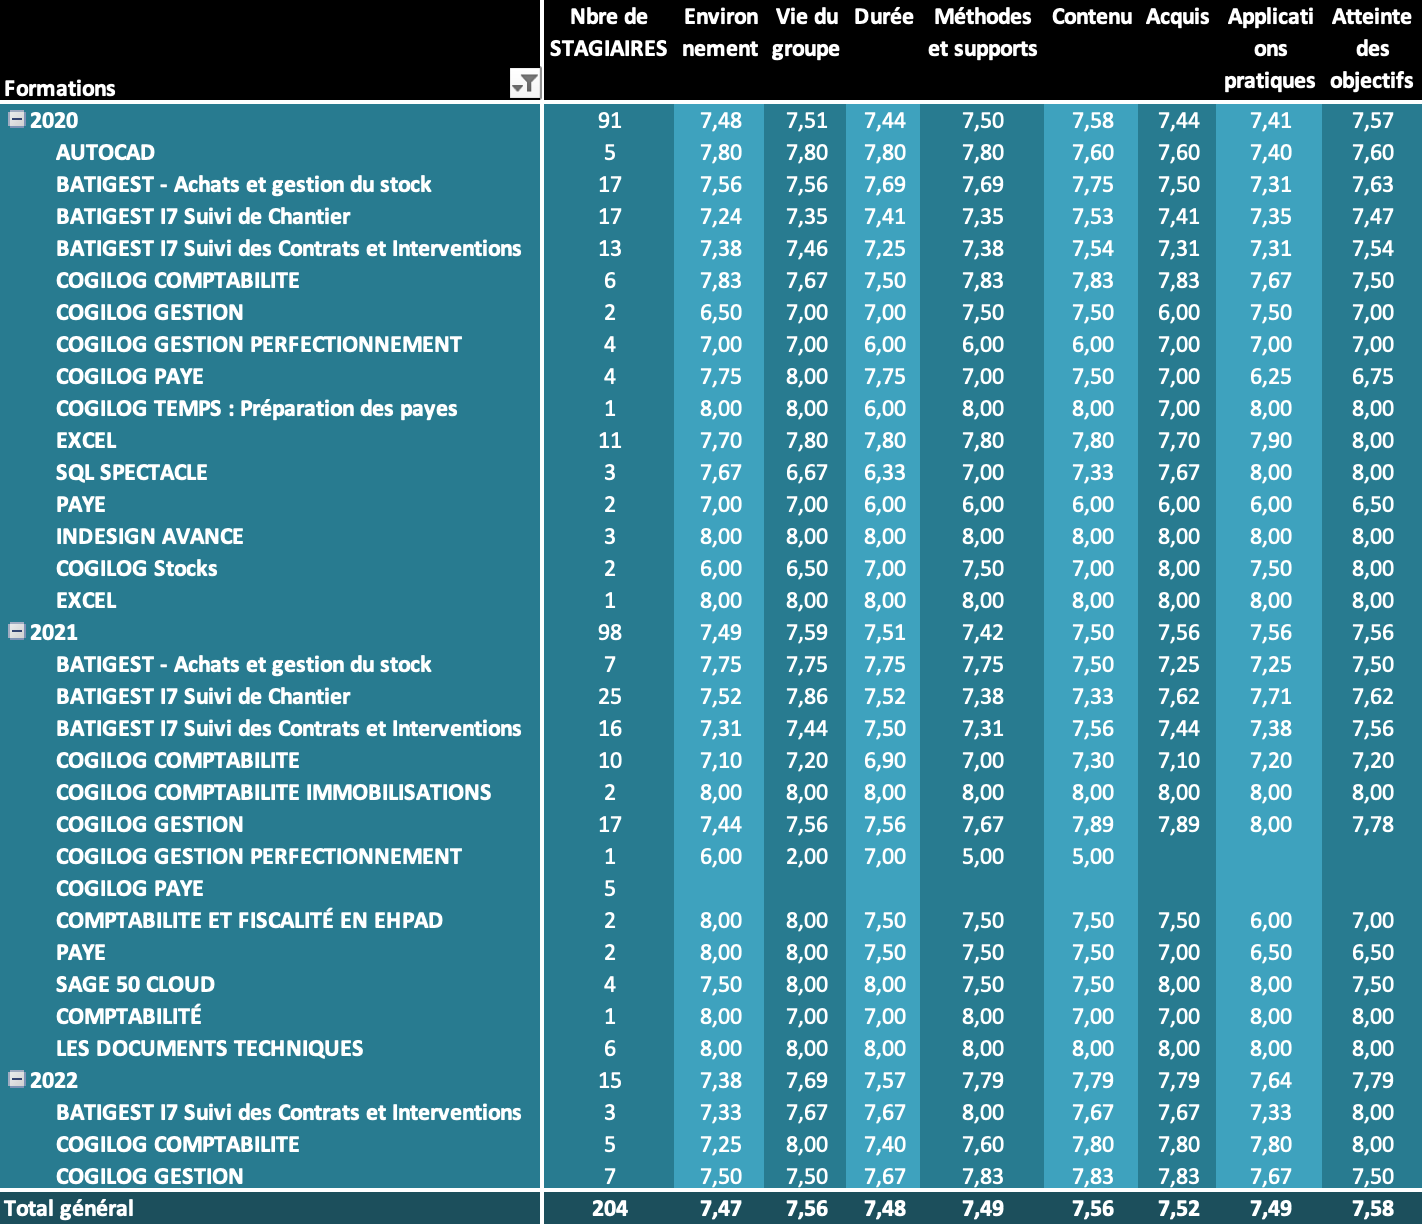Select the Applications pratiques column header
Screen dimensions: 1422x1224
click(x=1270, y=48)
